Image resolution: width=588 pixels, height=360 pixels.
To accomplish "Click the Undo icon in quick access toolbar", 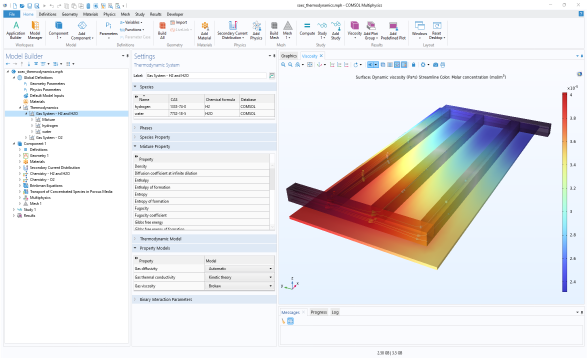I will coord(51,6).
